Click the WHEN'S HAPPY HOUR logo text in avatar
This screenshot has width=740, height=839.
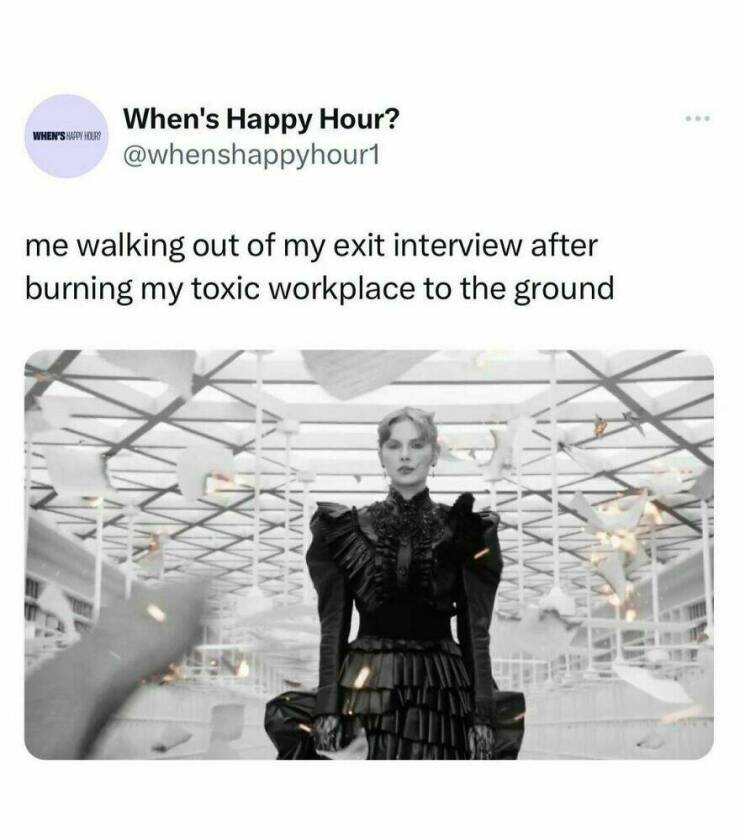[x=67, y=136]
